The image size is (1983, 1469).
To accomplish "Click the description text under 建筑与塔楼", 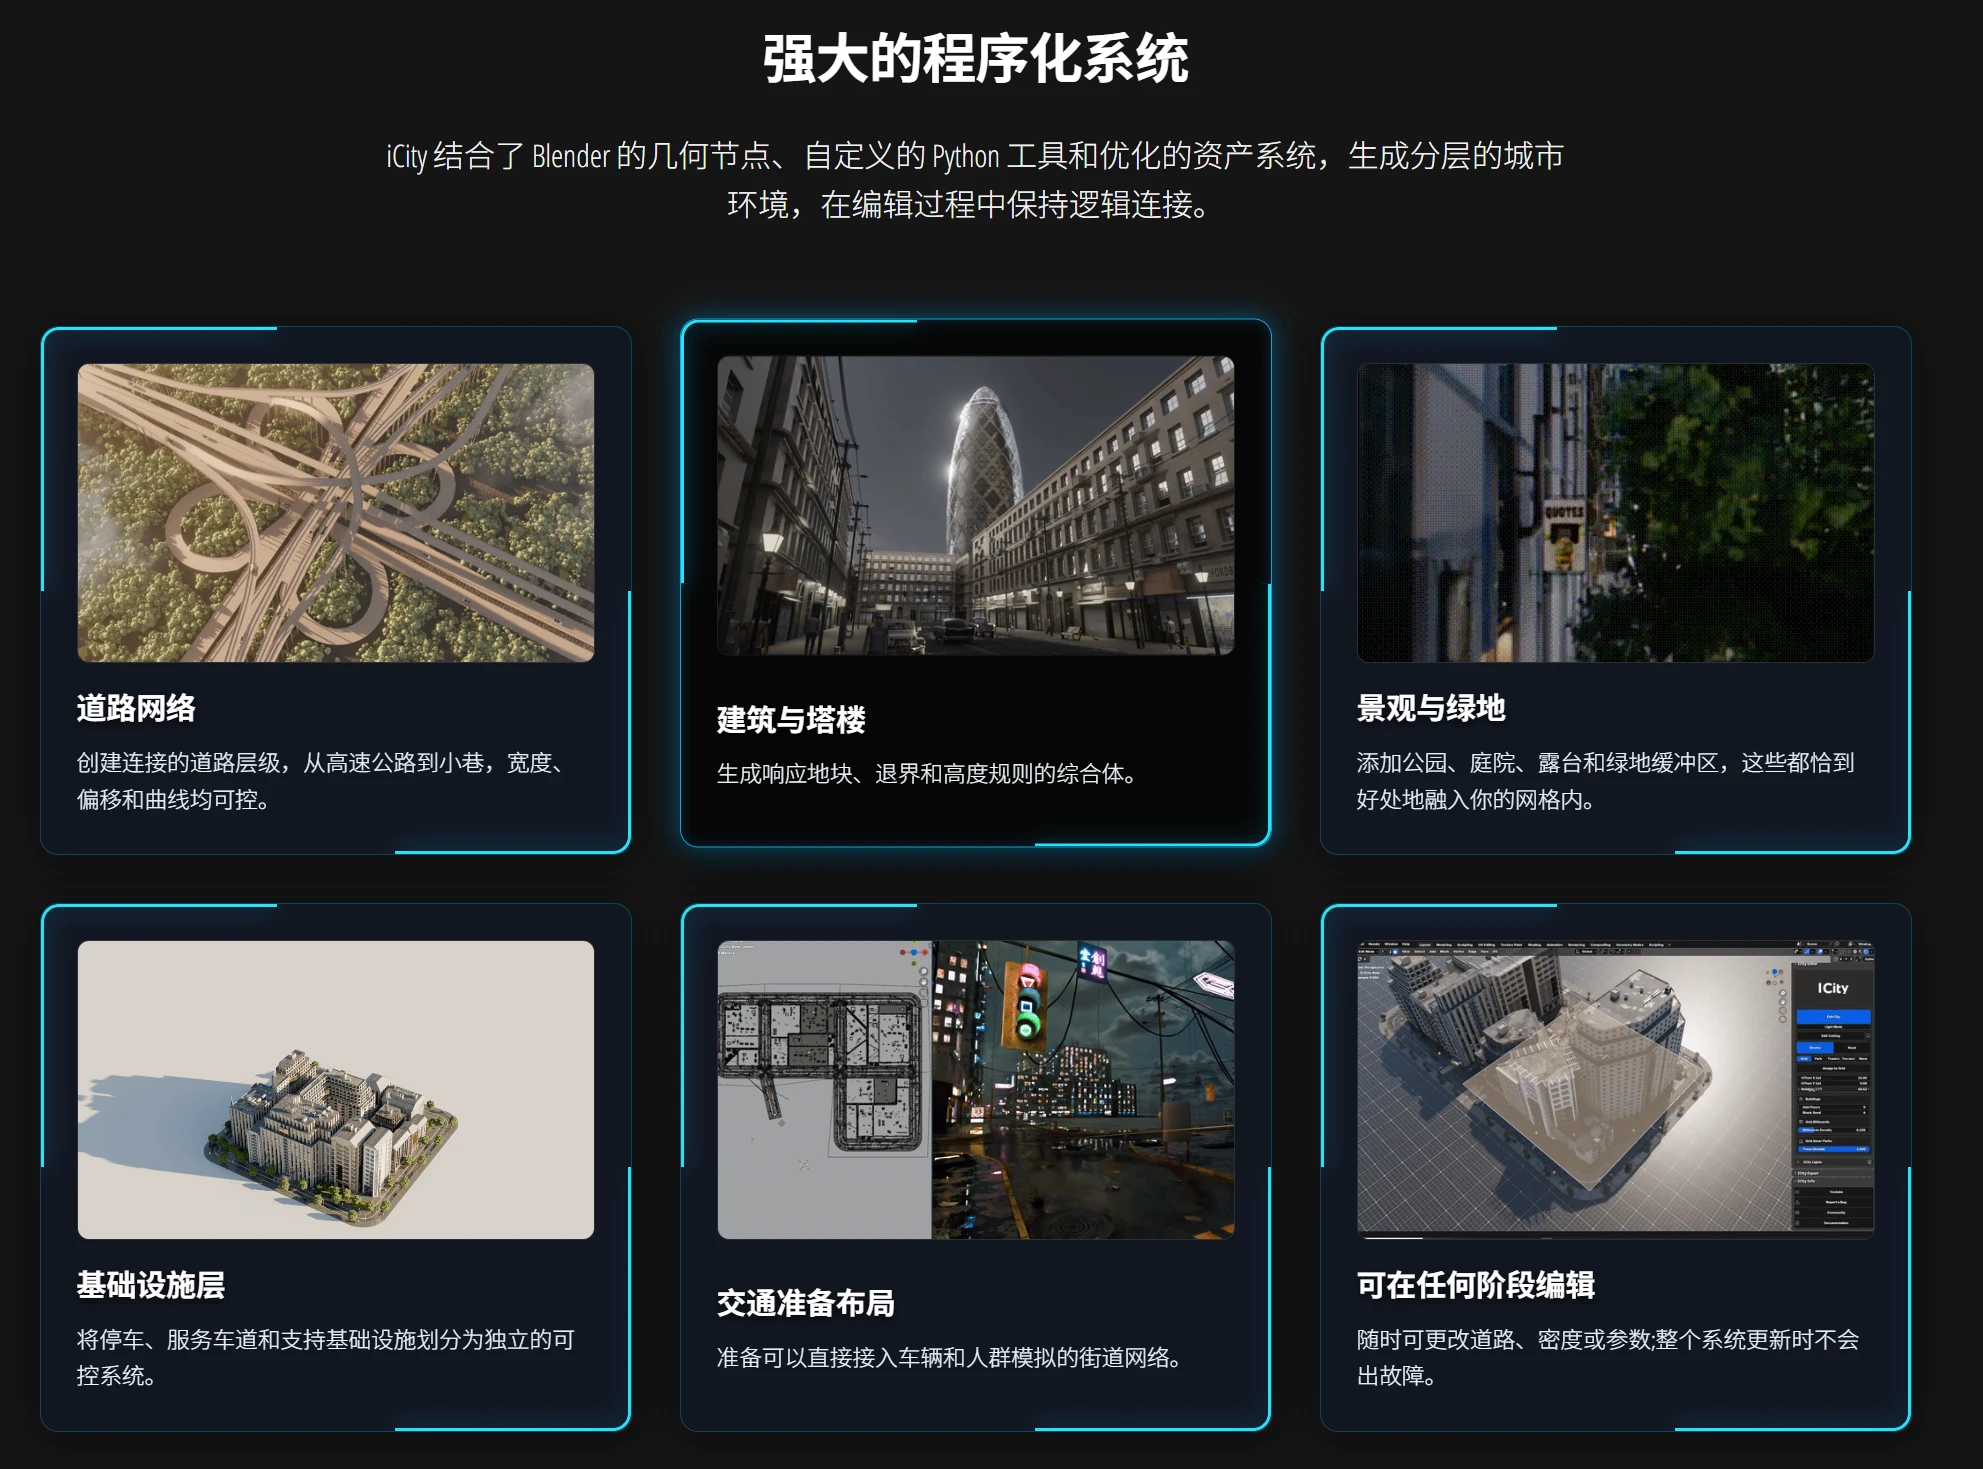I will tap(926, 774).
